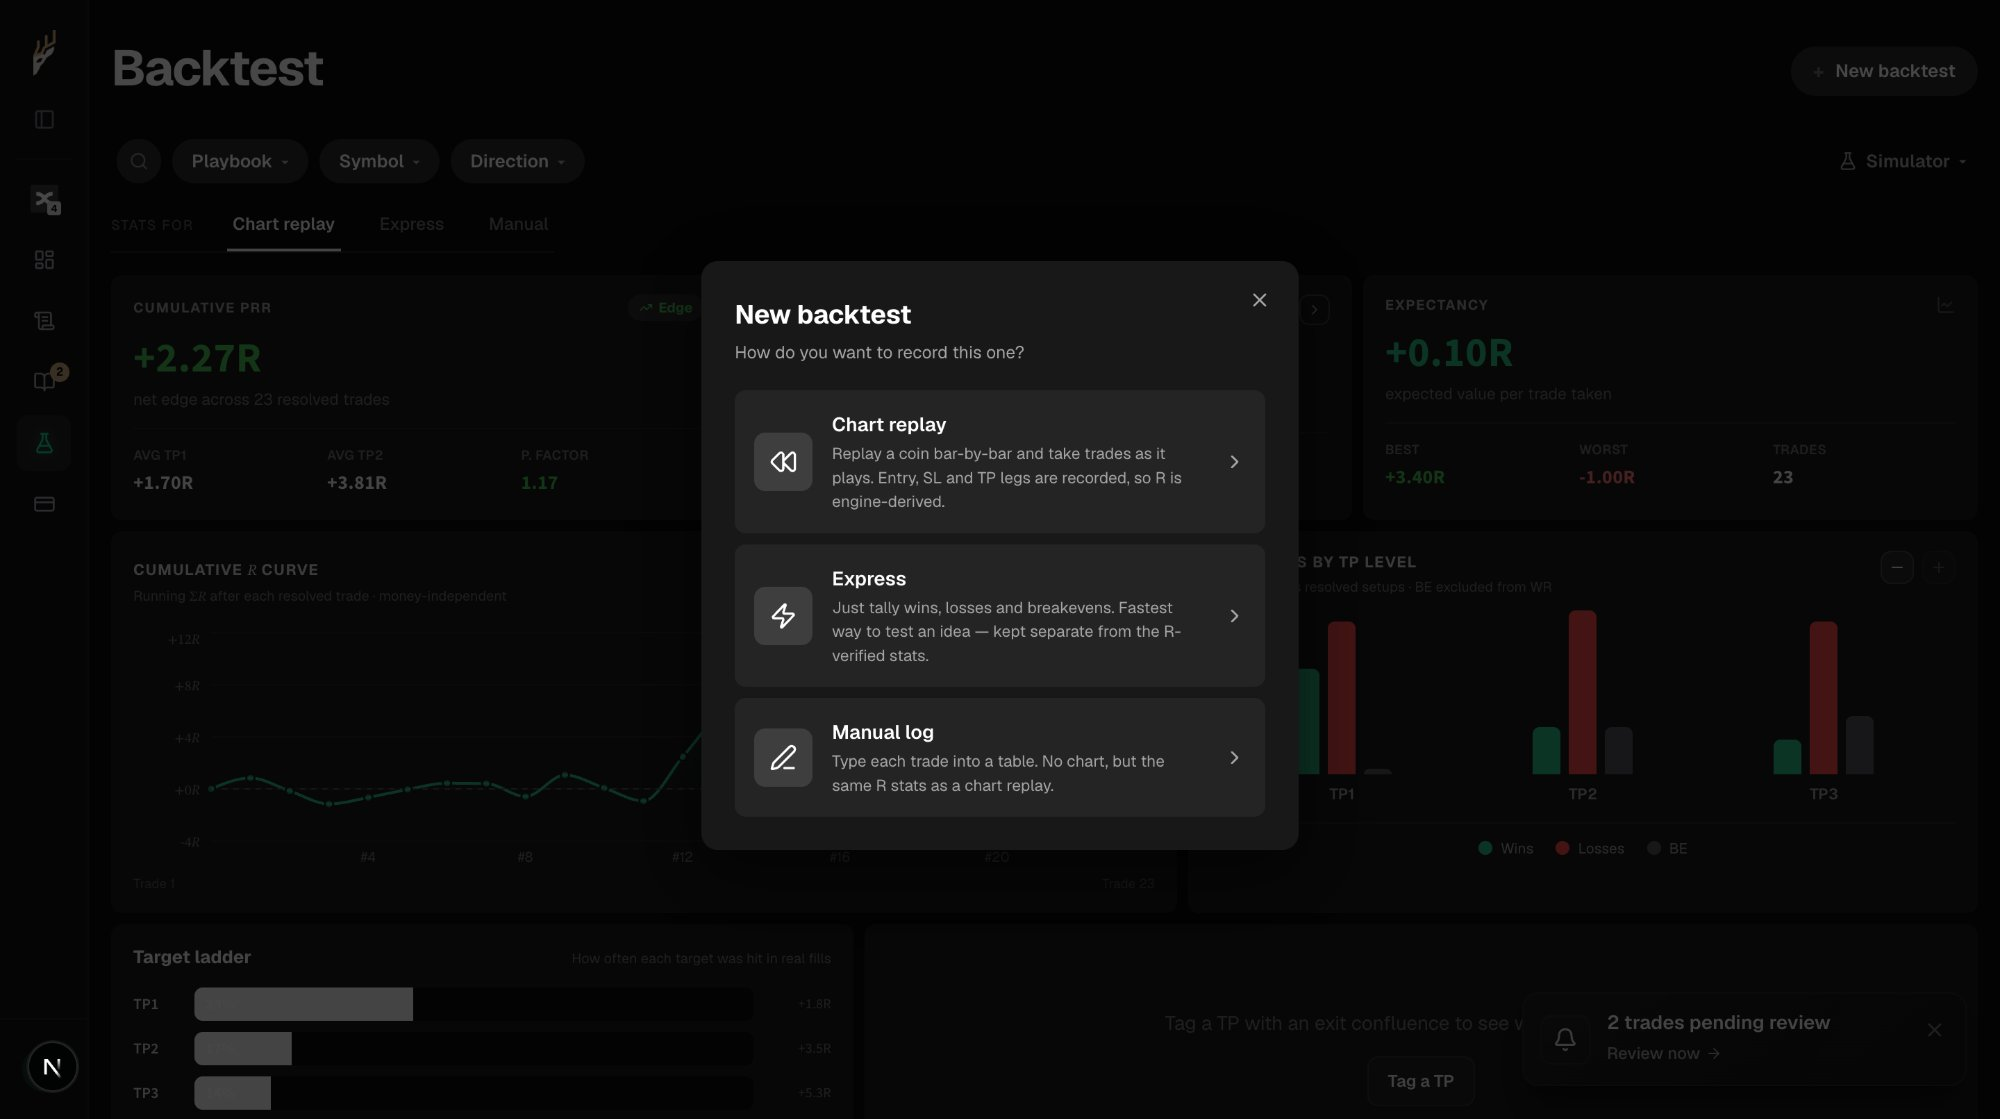Click the bell notification icon
The width and height of the screenshot is (2000, 1119).
[x=1565, y=1039]
